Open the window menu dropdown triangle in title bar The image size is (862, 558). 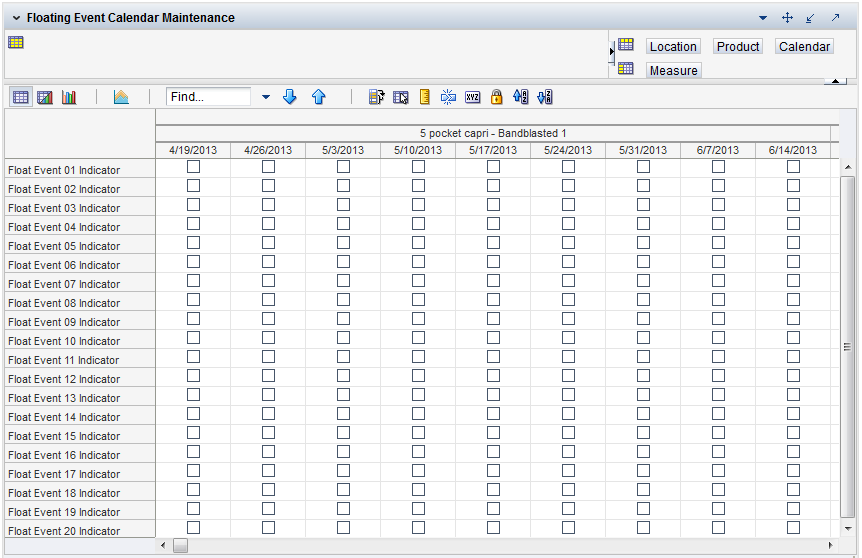(763, 18)
